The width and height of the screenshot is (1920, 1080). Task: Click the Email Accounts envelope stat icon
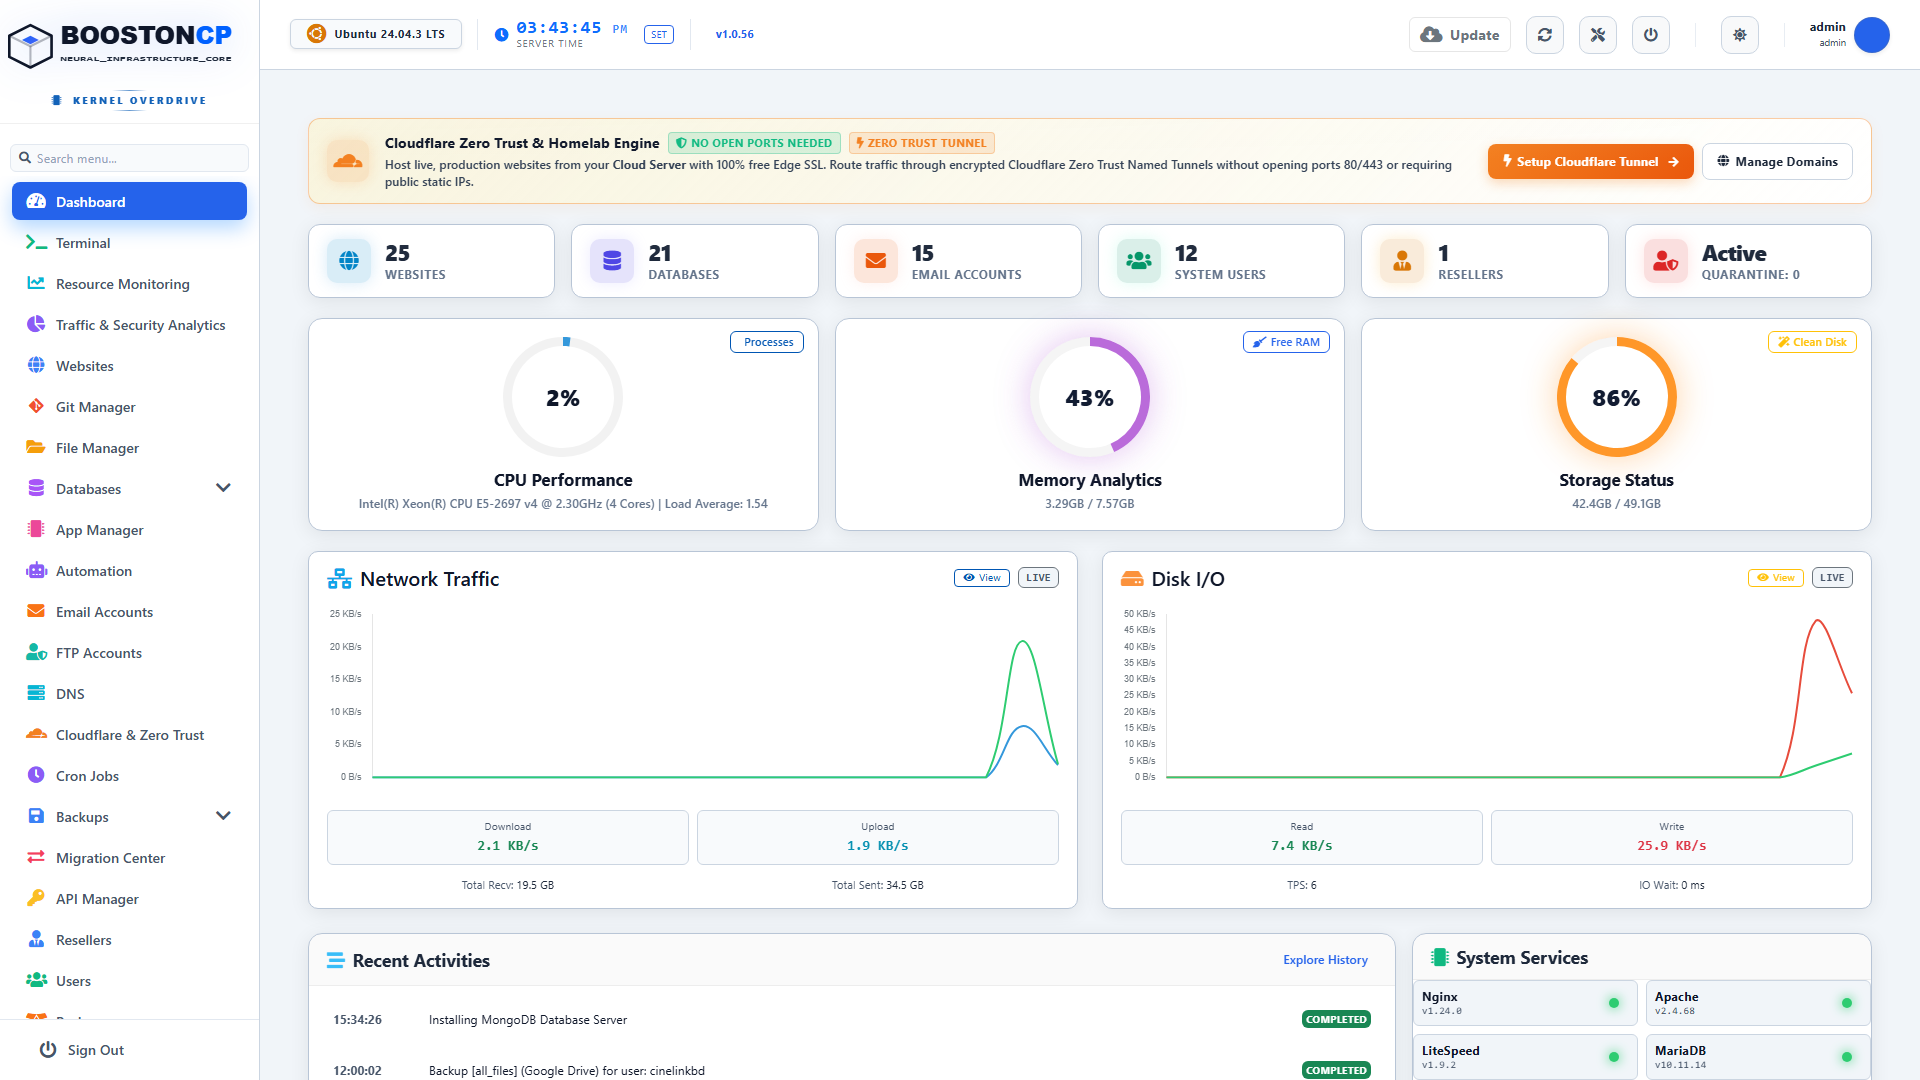click(x=876, y=261)
